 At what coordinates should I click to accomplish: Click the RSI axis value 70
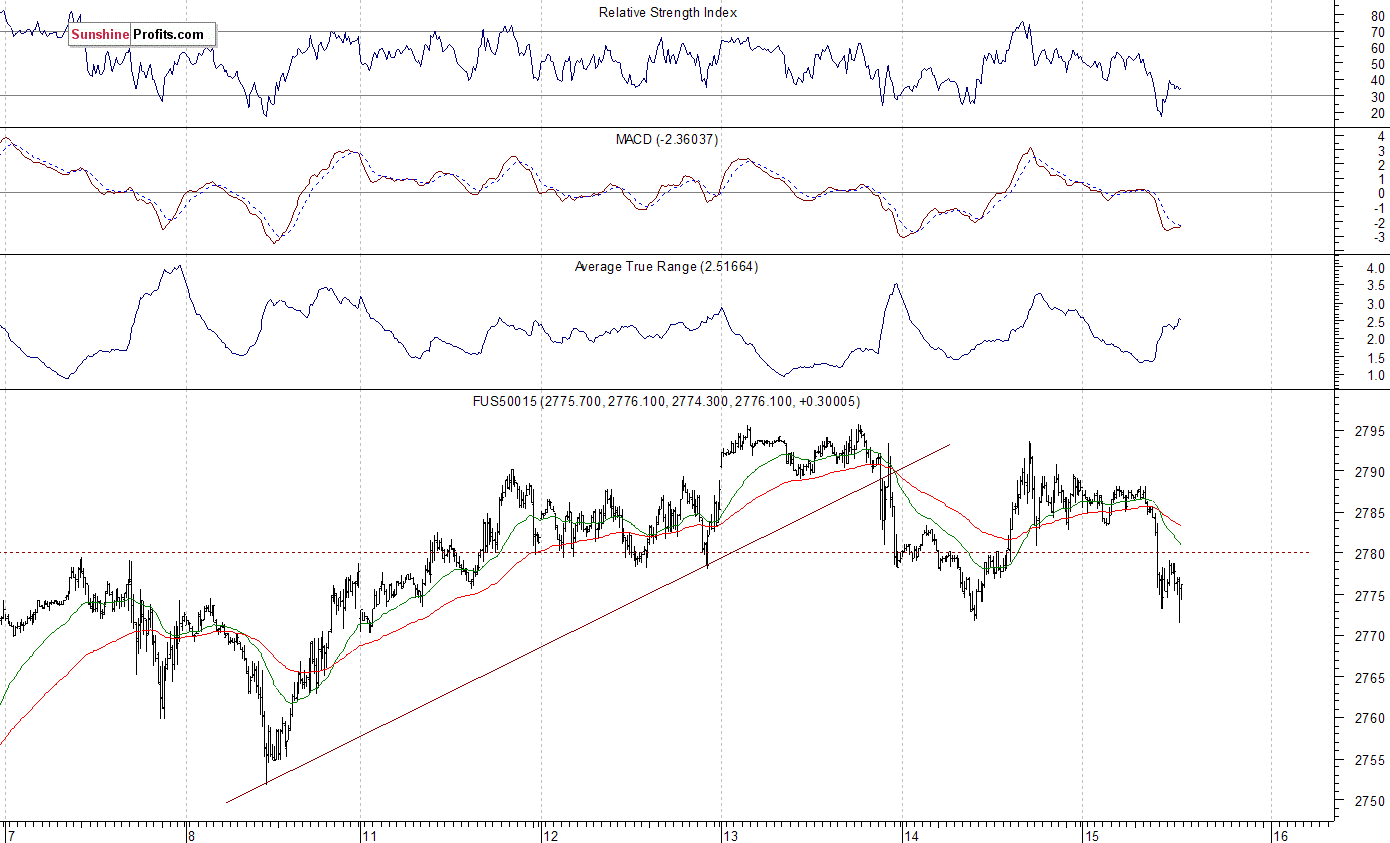coord(1377,32)
